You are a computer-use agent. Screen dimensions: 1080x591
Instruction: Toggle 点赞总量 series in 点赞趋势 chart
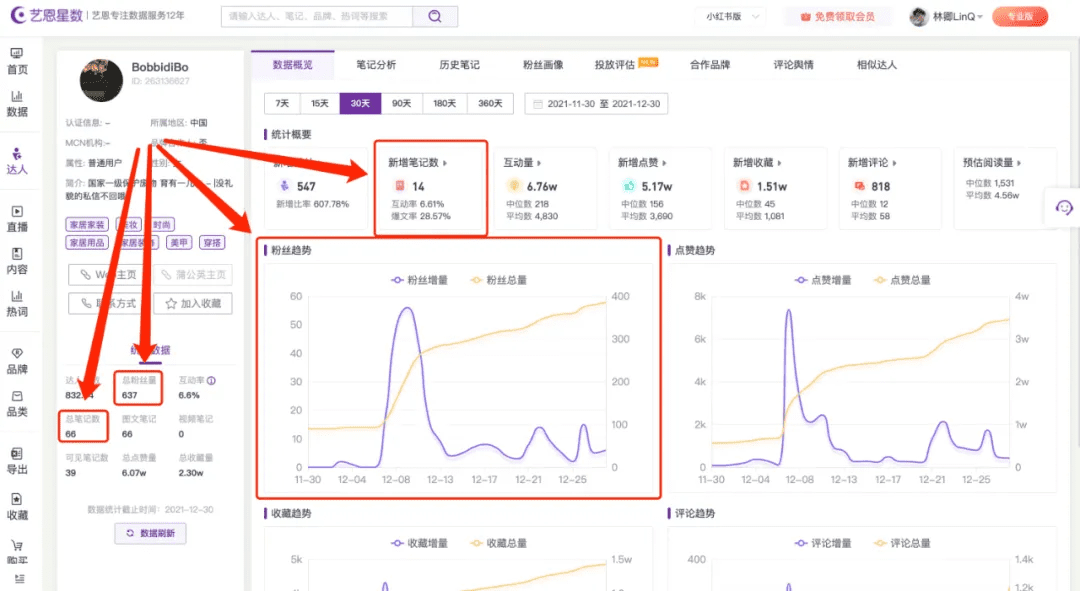tap(902, 280)
